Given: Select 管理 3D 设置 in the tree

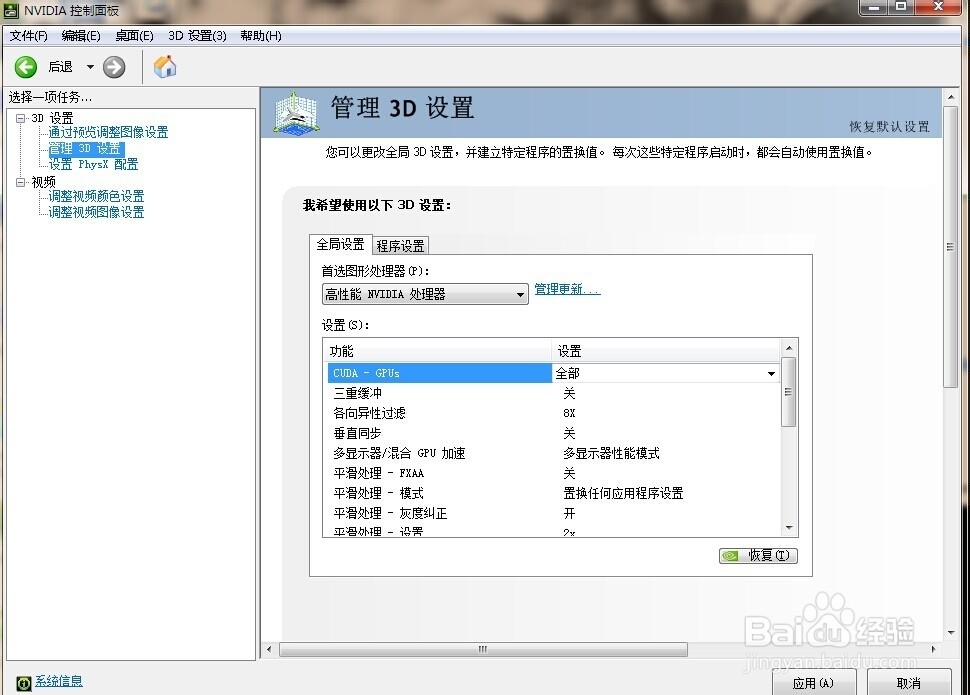Looking at the screenshot, I should click(x=86, y=149).
